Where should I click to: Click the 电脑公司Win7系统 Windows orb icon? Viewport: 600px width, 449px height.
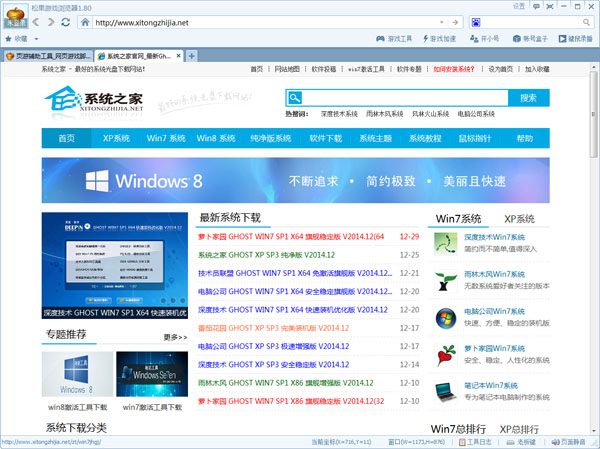pyautogui.click(x=445, y=318)
